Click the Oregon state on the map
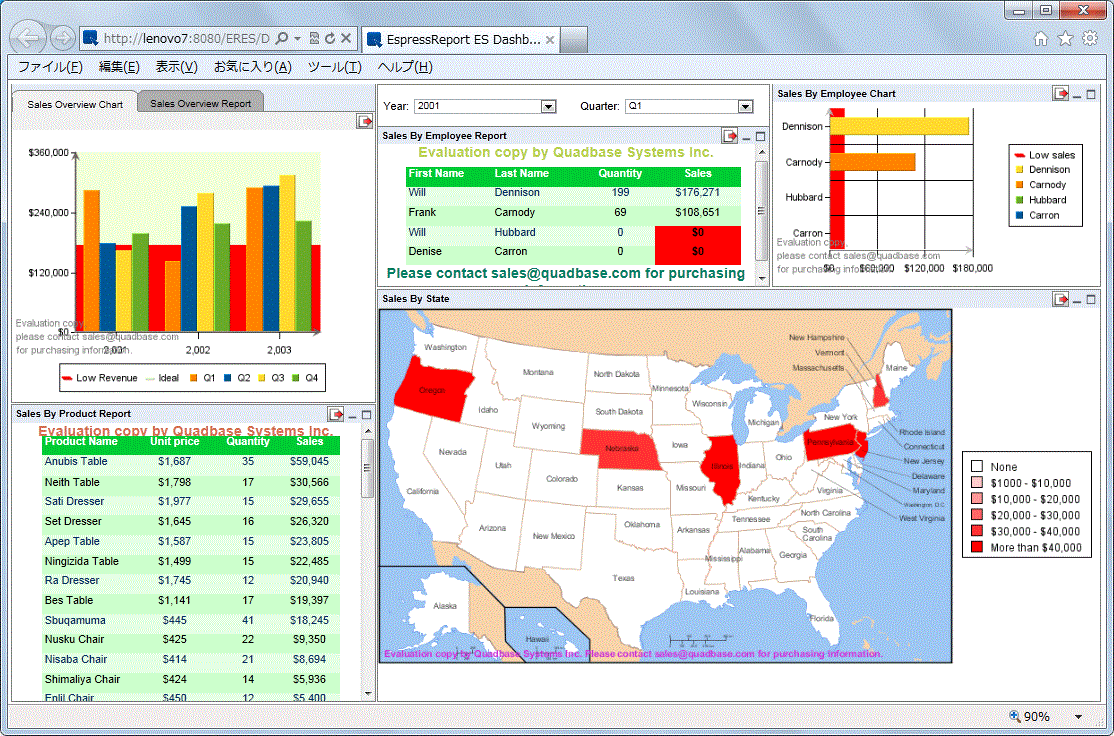Image resolution: width=1114 pixels, height=736 pixels. [x=431, y=389]
